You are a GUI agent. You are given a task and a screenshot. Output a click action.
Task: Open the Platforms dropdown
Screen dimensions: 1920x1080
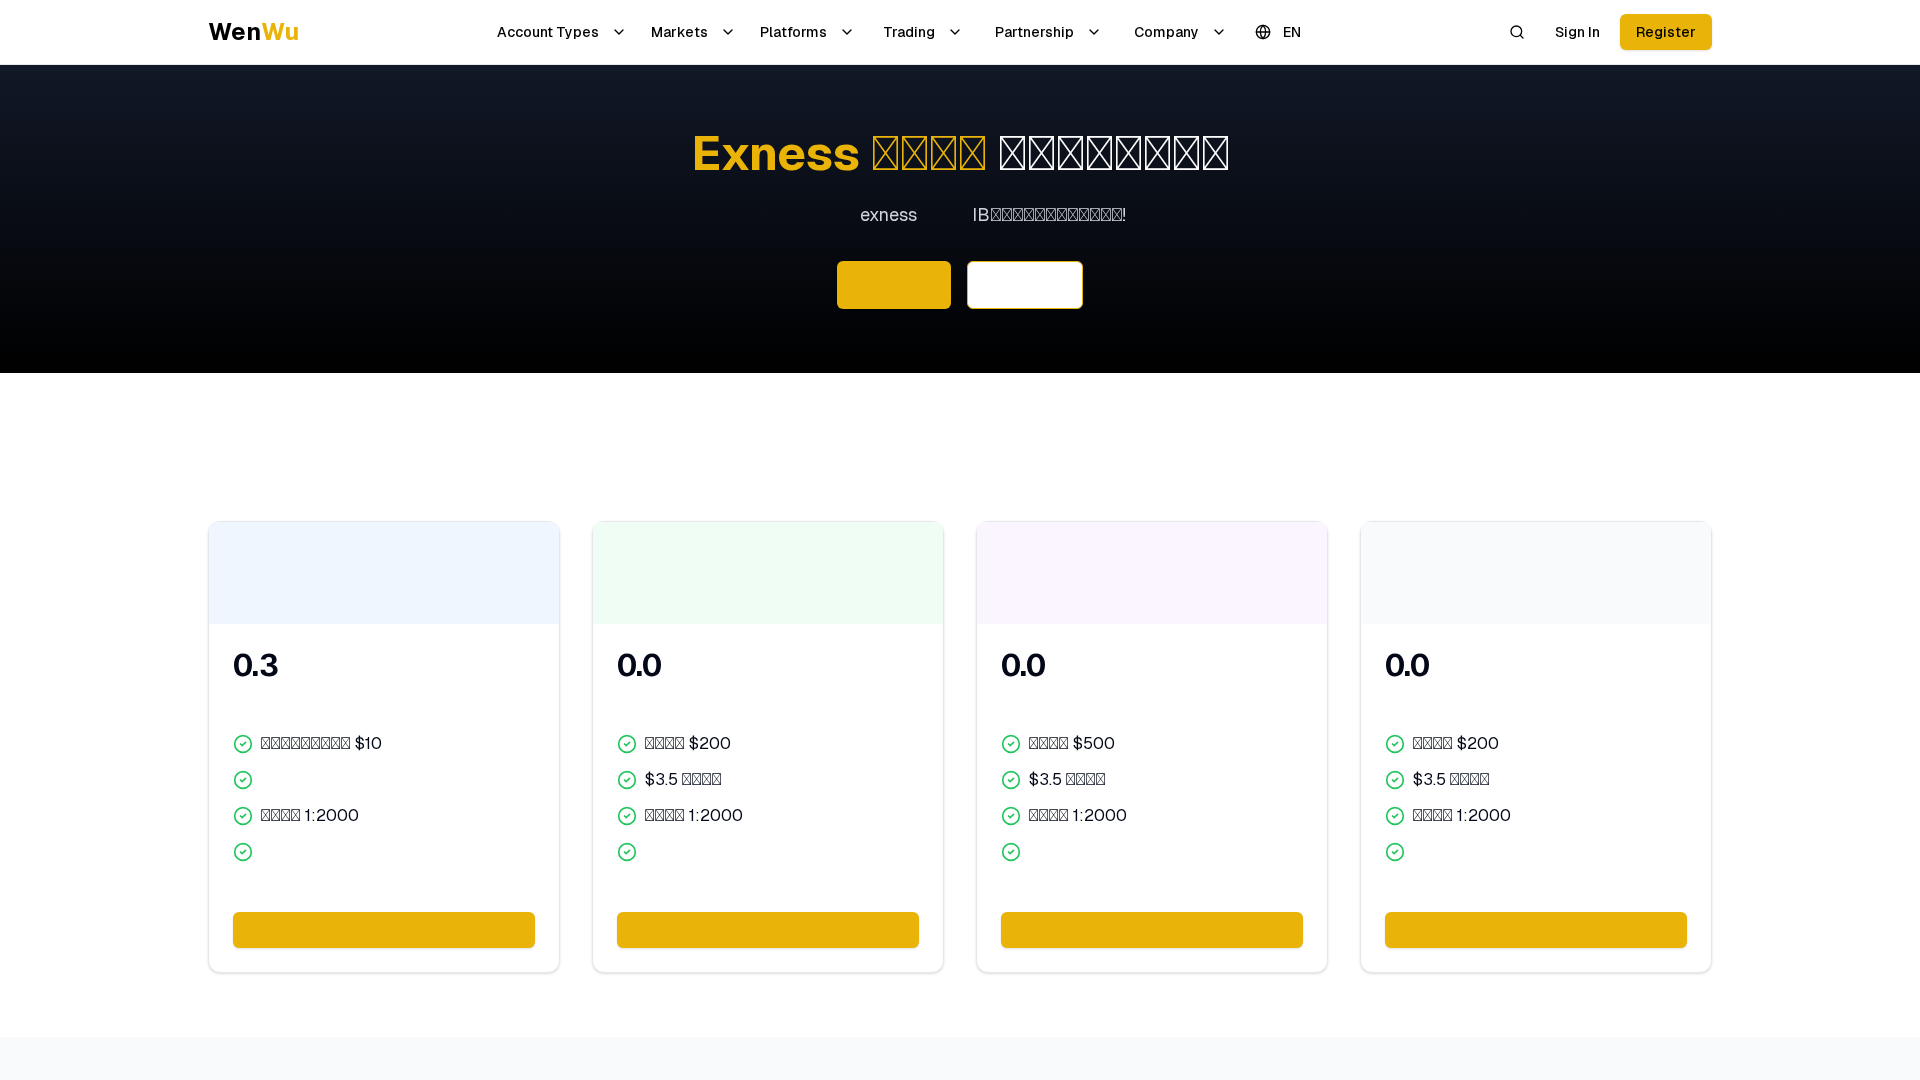point(806,32)
